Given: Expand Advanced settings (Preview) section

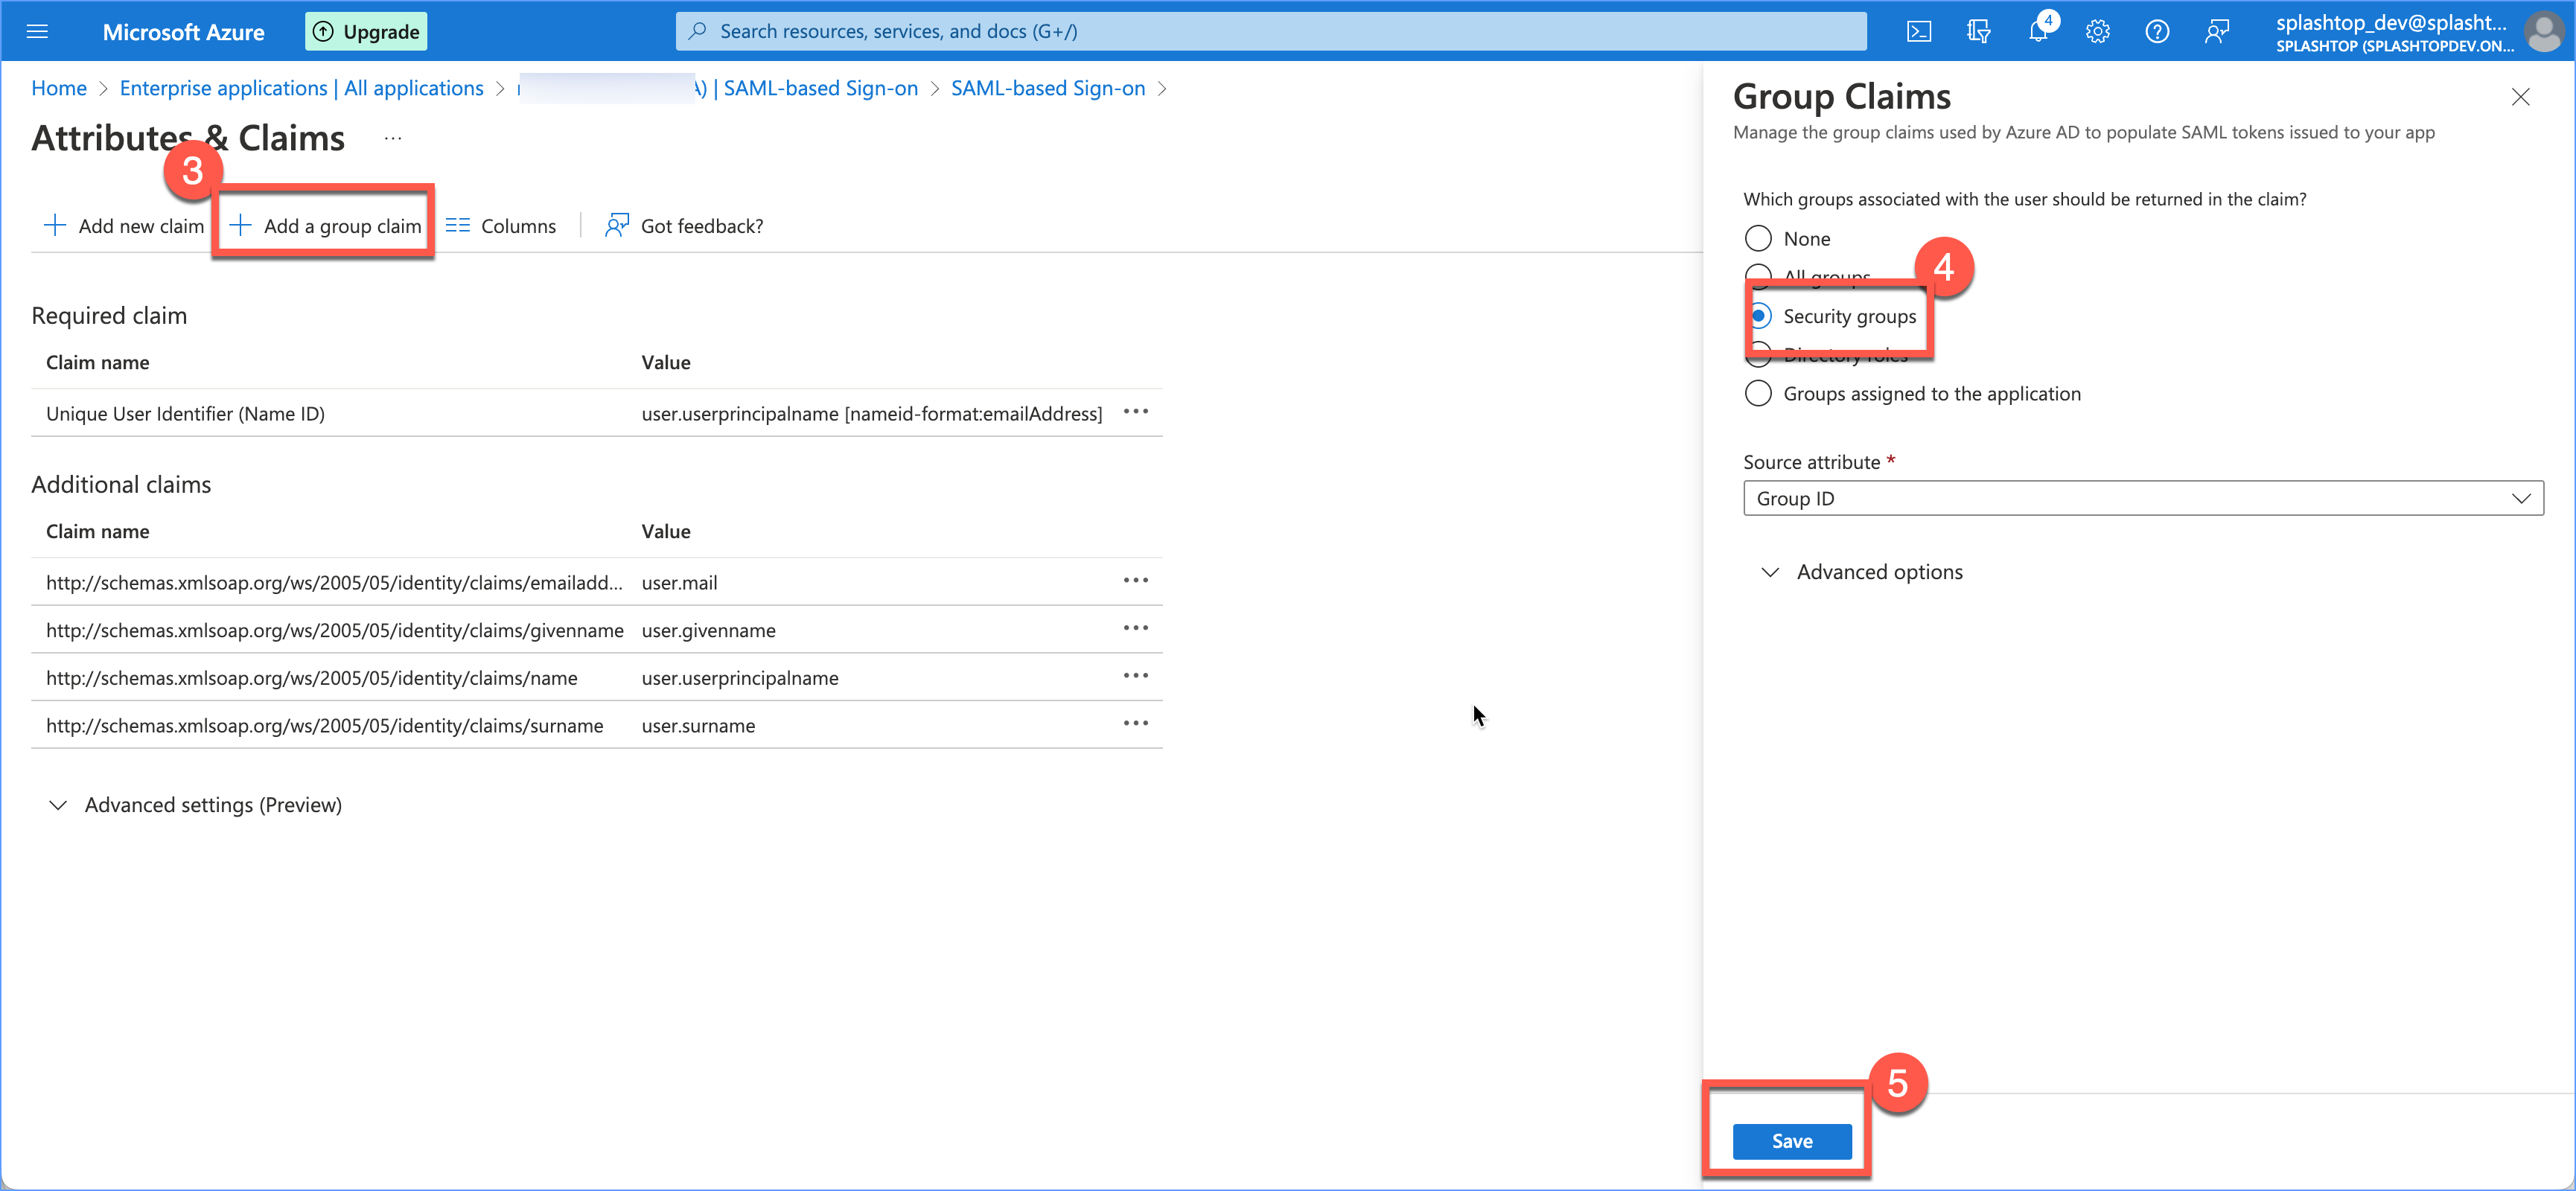Looking at the screenshot, I should 196,805.
